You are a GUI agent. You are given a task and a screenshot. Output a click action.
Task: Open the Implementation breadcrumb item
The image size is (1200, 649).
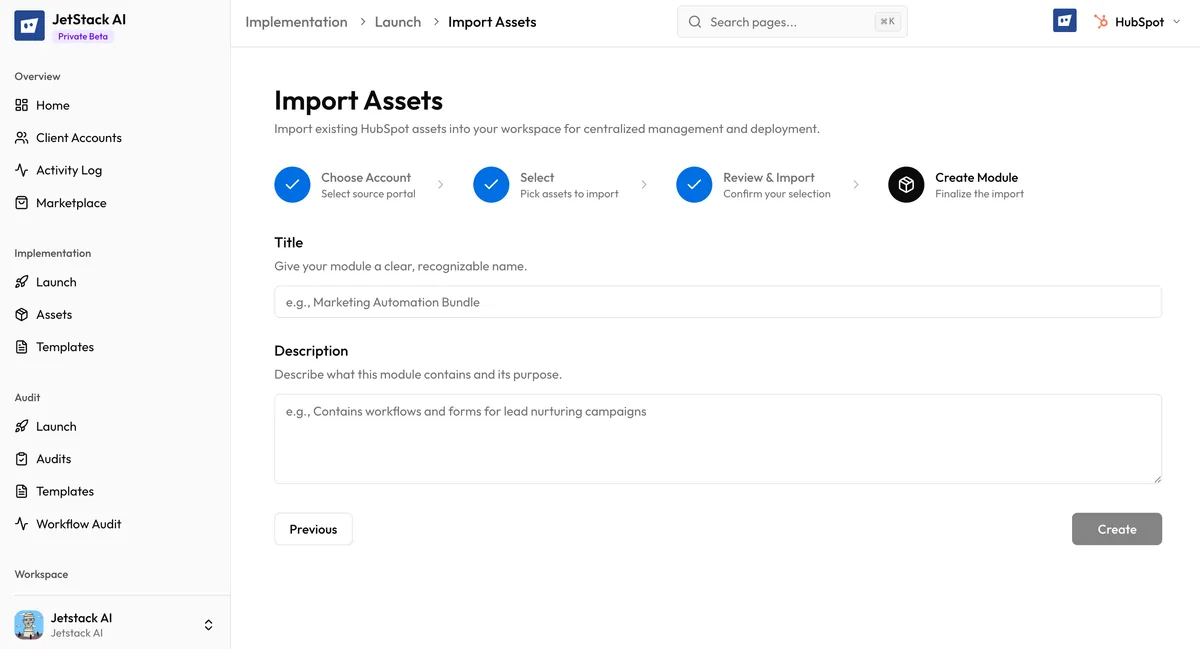coord(296,21)
